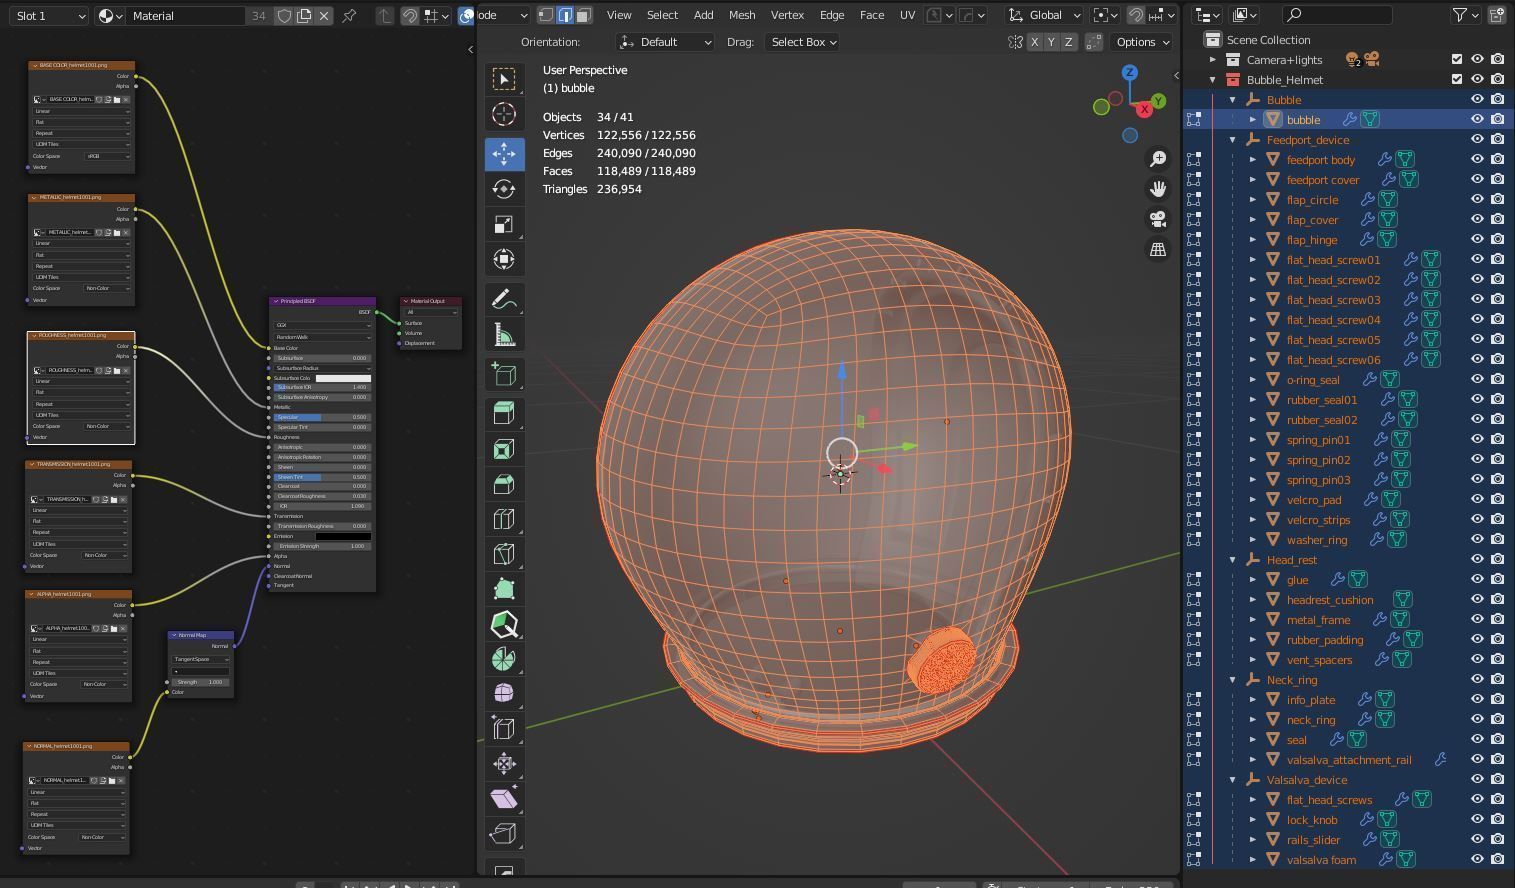Viewport: 1515px width, 888px height.
Task: Enable fake user shield for Material
Action: [285, 16]
